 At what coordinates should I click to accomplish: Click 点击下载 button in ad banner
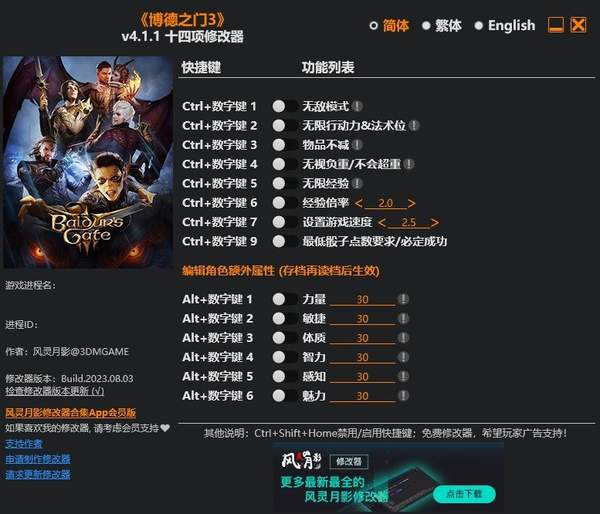pyautogui.click(x=464, y=494)
